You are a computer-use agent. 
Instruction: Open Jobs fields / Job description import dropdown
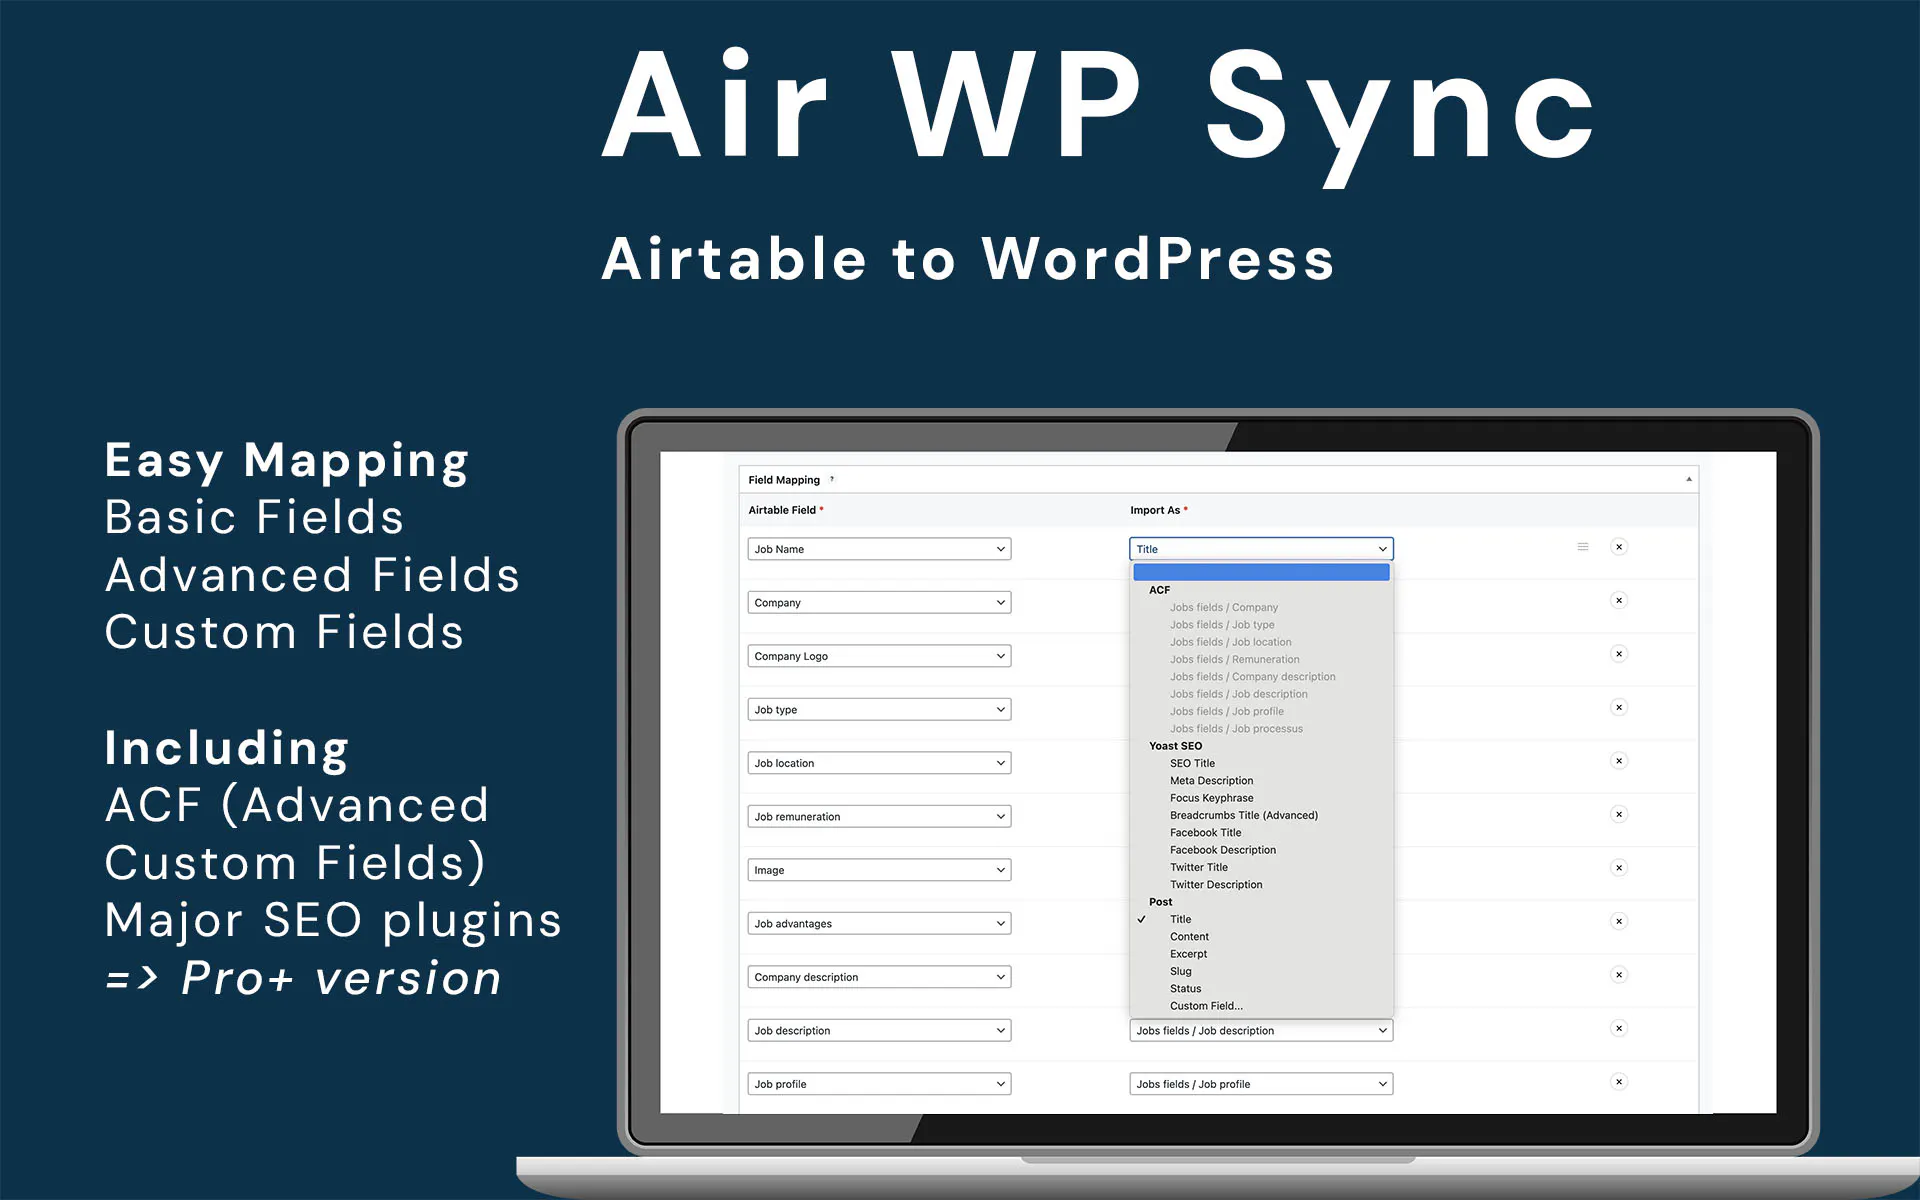pos(1261,1031)
